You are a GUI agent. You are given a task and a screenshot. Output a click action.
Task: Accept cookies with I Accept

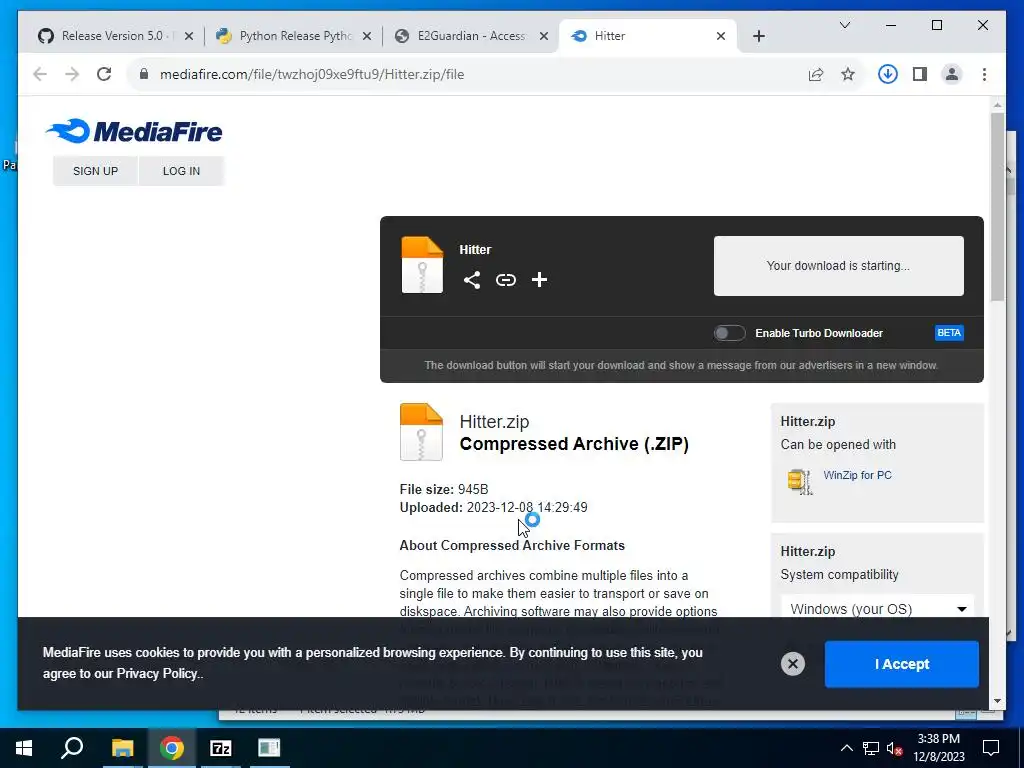click(x=901, y=664)
